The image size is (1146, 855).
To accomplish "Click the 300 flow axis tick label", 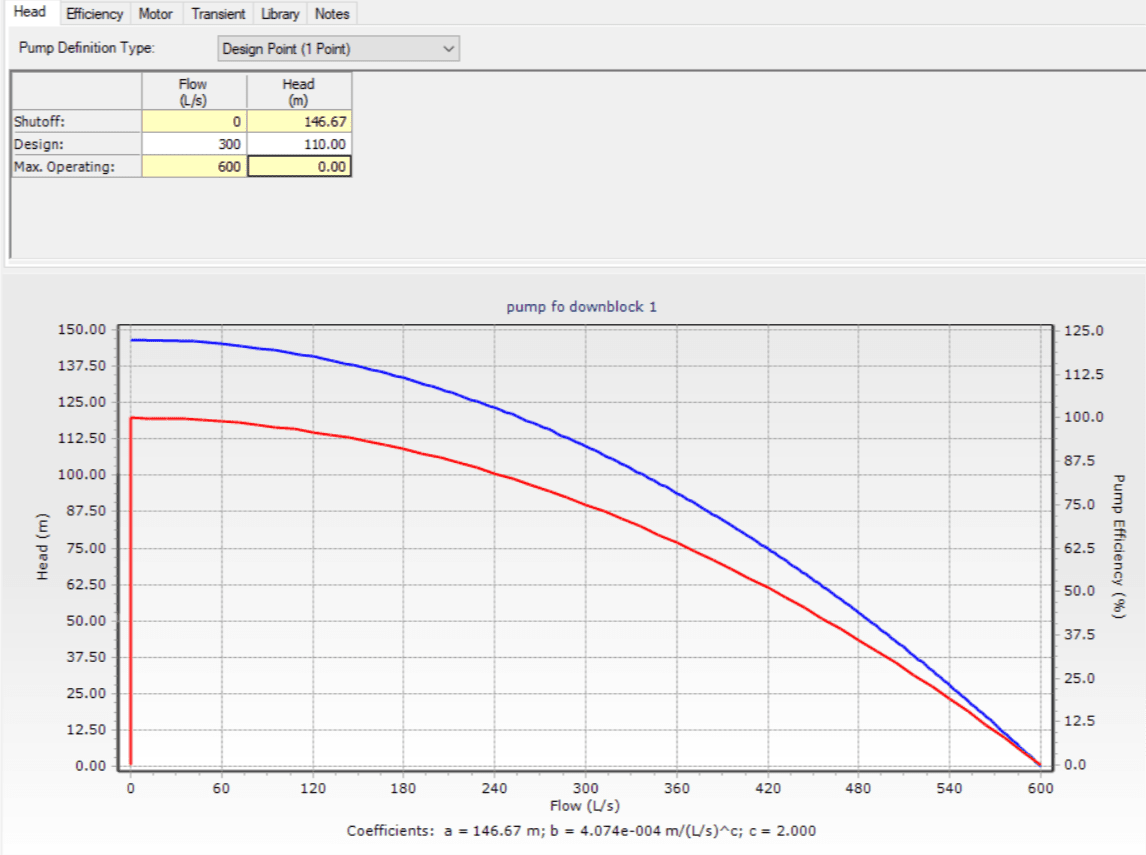I will [585, 788].
